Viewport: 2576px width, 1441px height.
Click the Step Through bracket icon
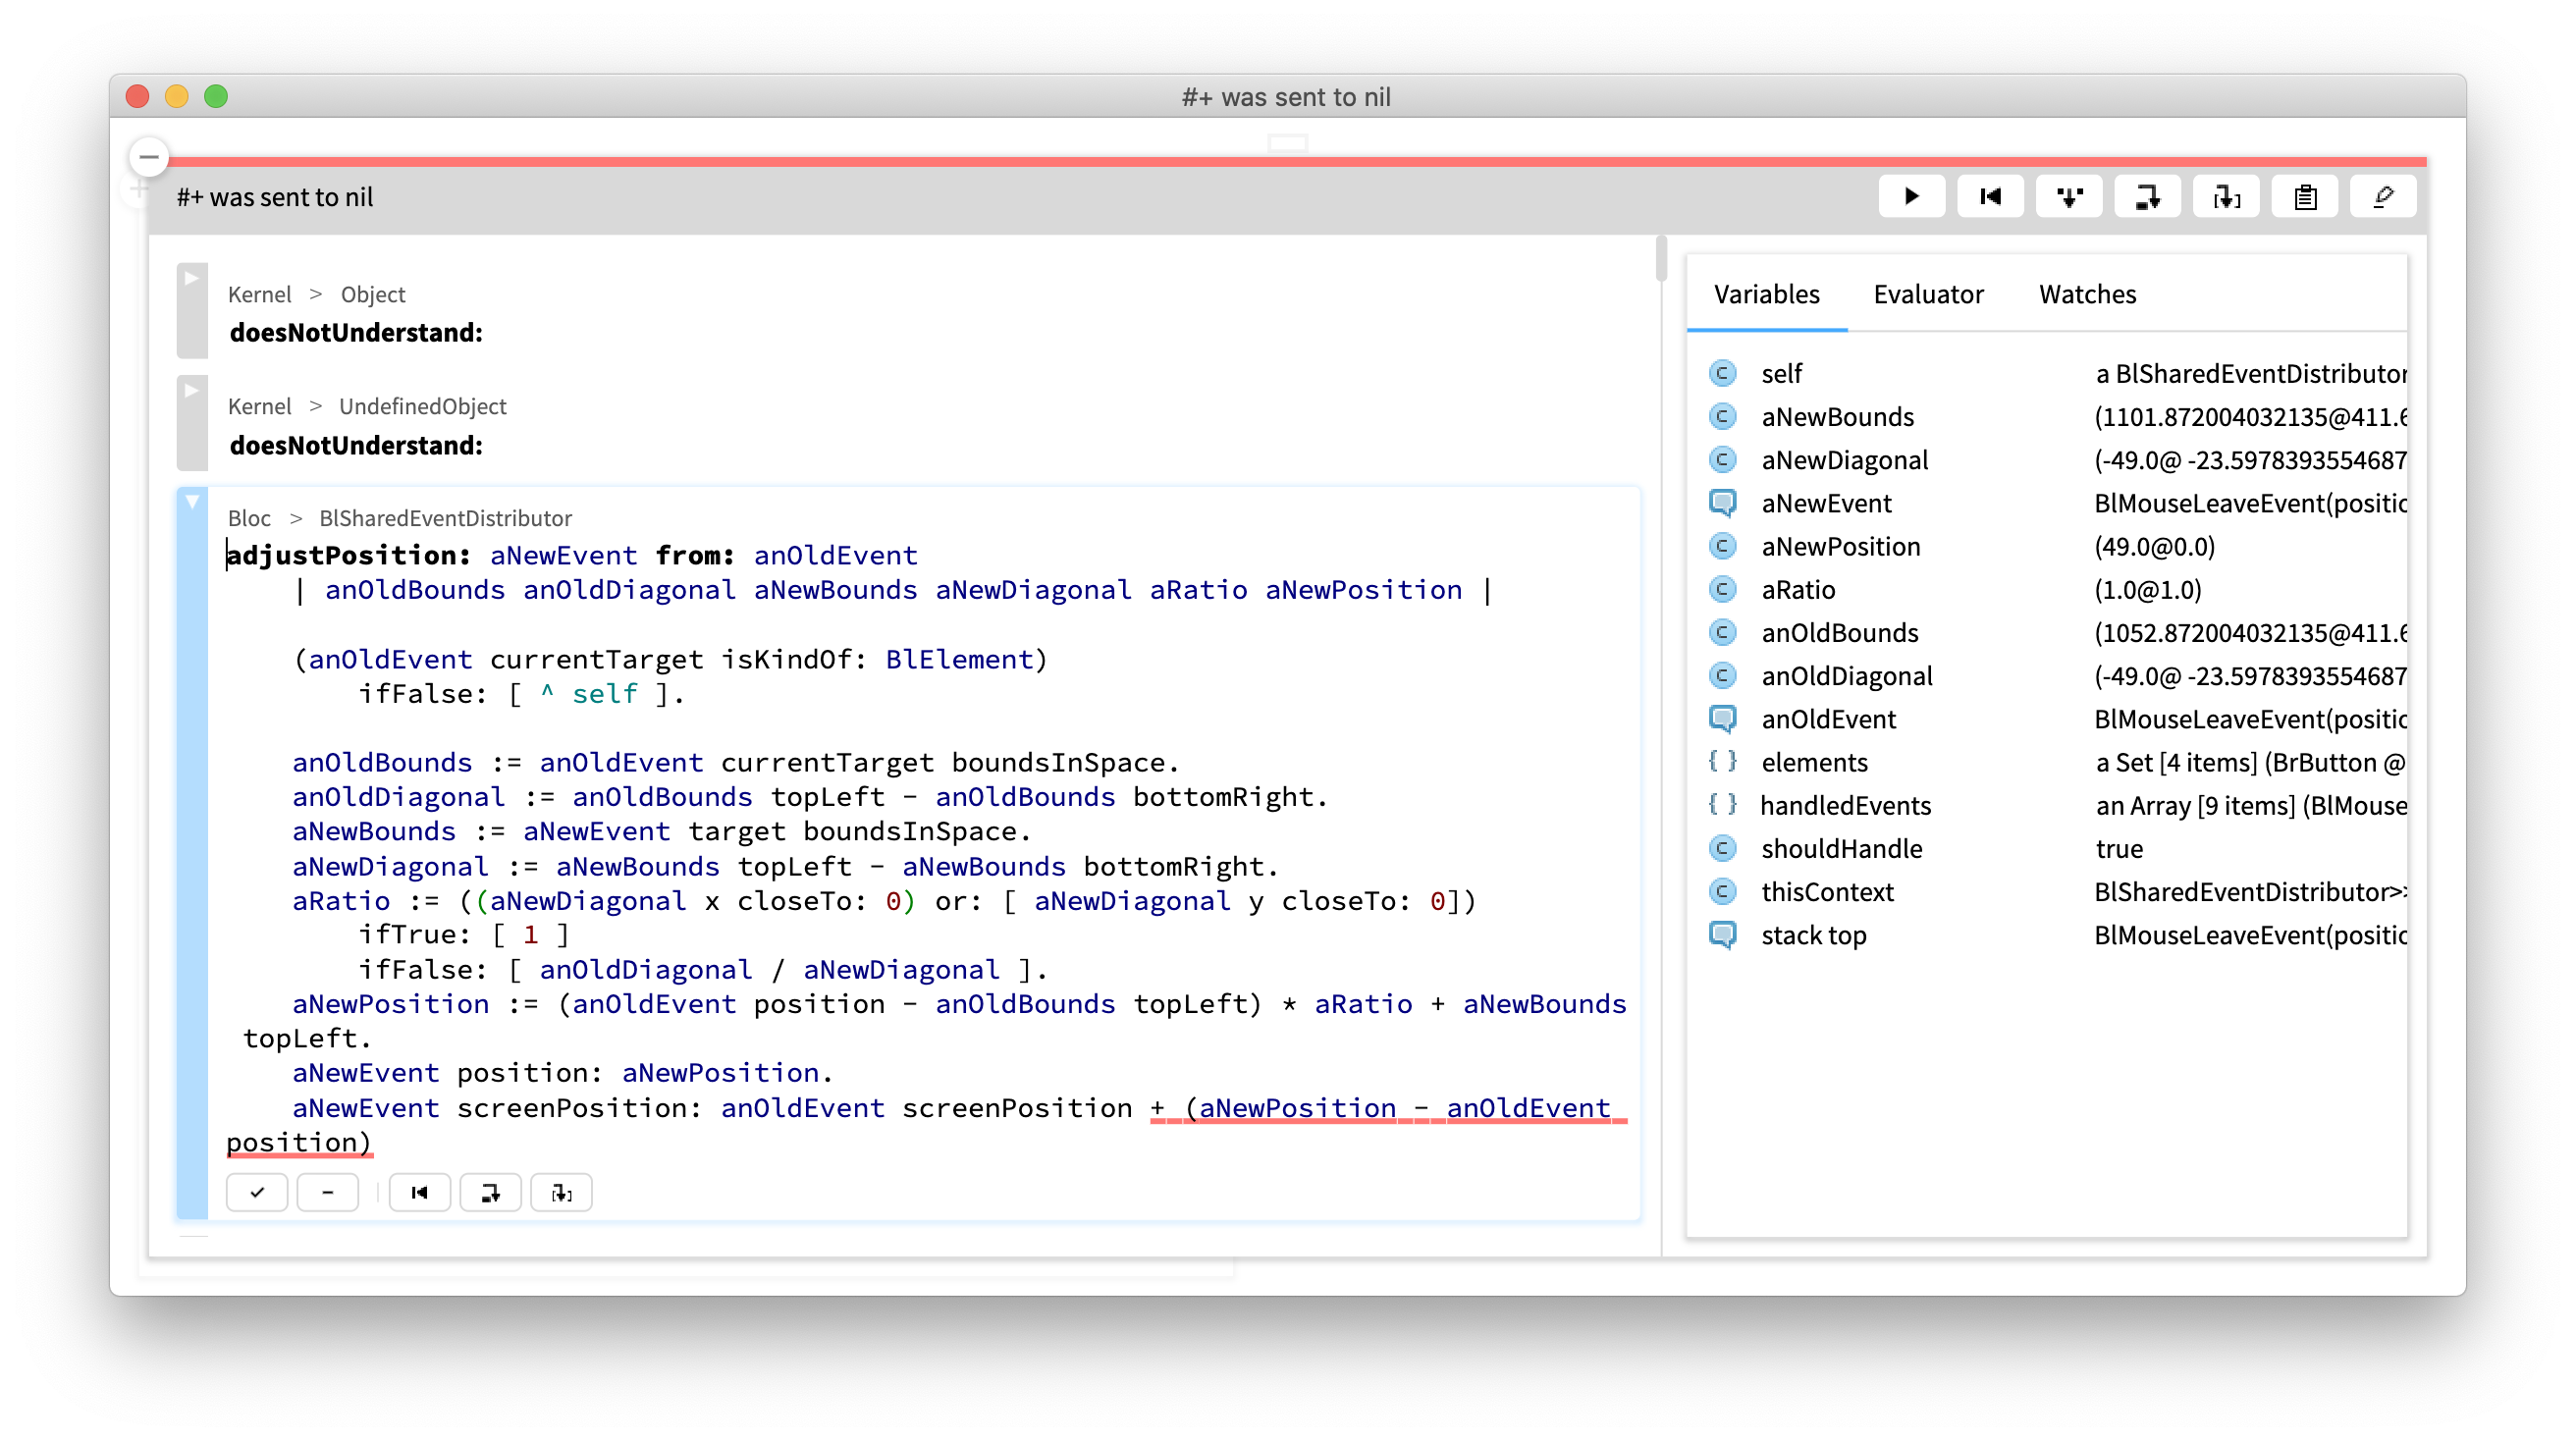click(x=2226, y=196)
